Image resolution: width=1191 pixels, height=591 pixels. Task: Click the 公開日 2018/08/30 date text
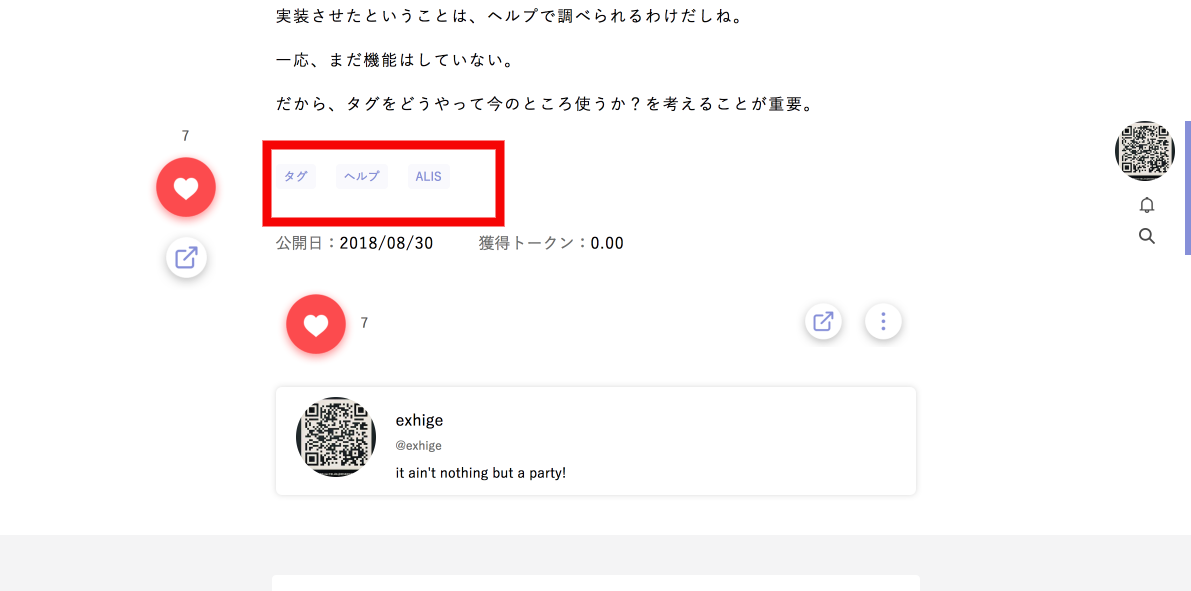point(354,244)
